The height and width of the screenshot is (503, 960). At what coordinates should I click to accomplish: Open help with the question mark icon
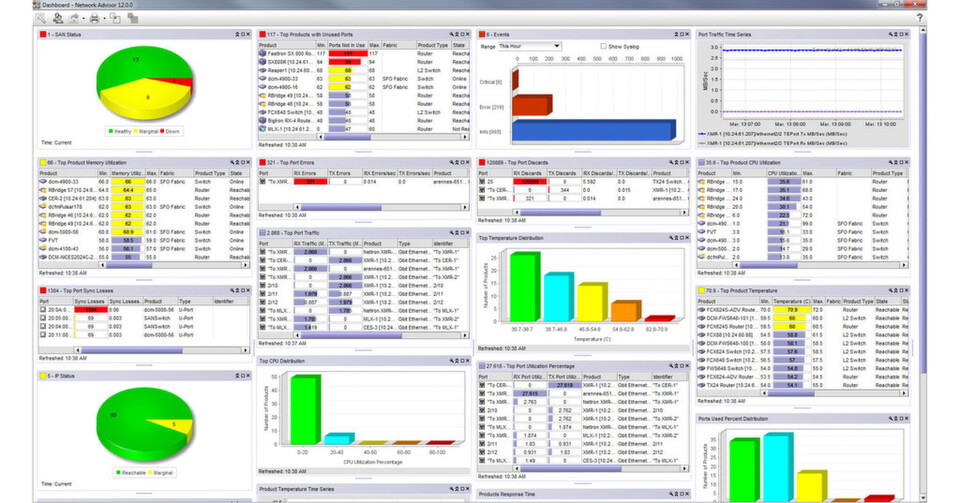pos(919,18)
